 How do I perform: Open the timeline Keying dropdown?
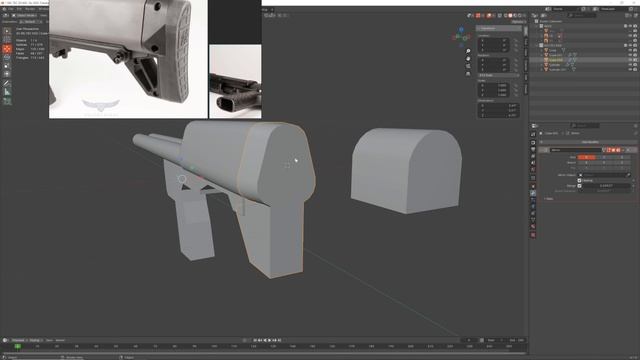pos(36,340)
